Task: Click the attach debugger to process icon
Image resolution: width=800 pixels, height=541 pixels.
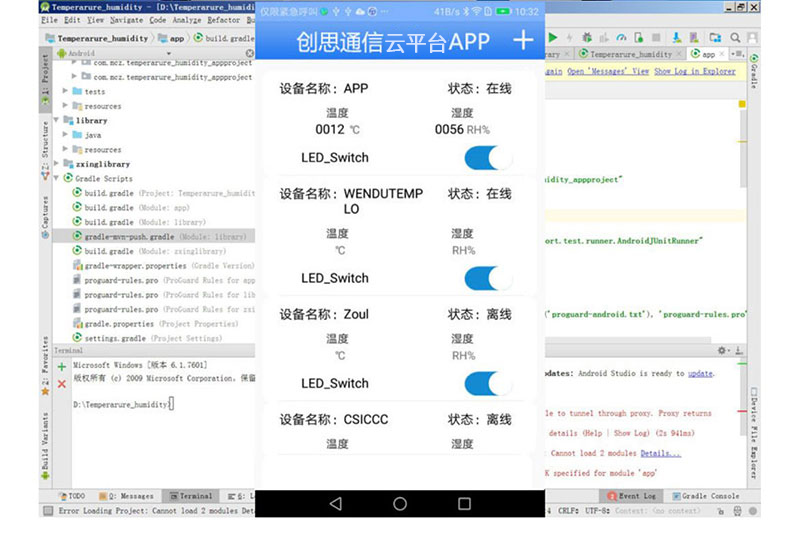Action: click(638, 37)
